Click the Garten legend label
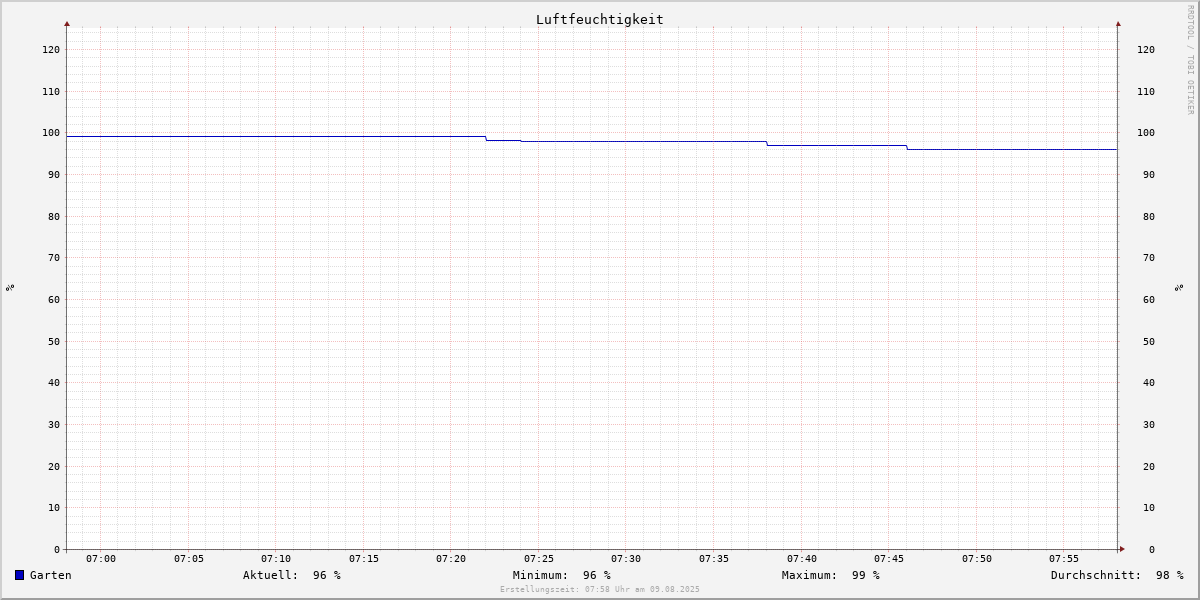 [51, 575]
